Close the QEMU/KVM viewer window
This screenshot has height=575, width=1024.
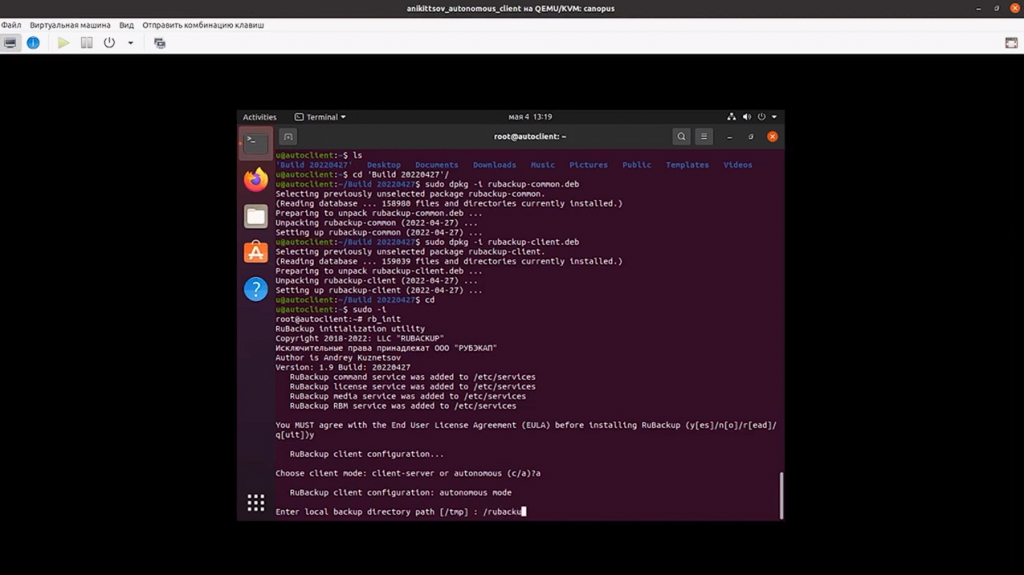1015,8
